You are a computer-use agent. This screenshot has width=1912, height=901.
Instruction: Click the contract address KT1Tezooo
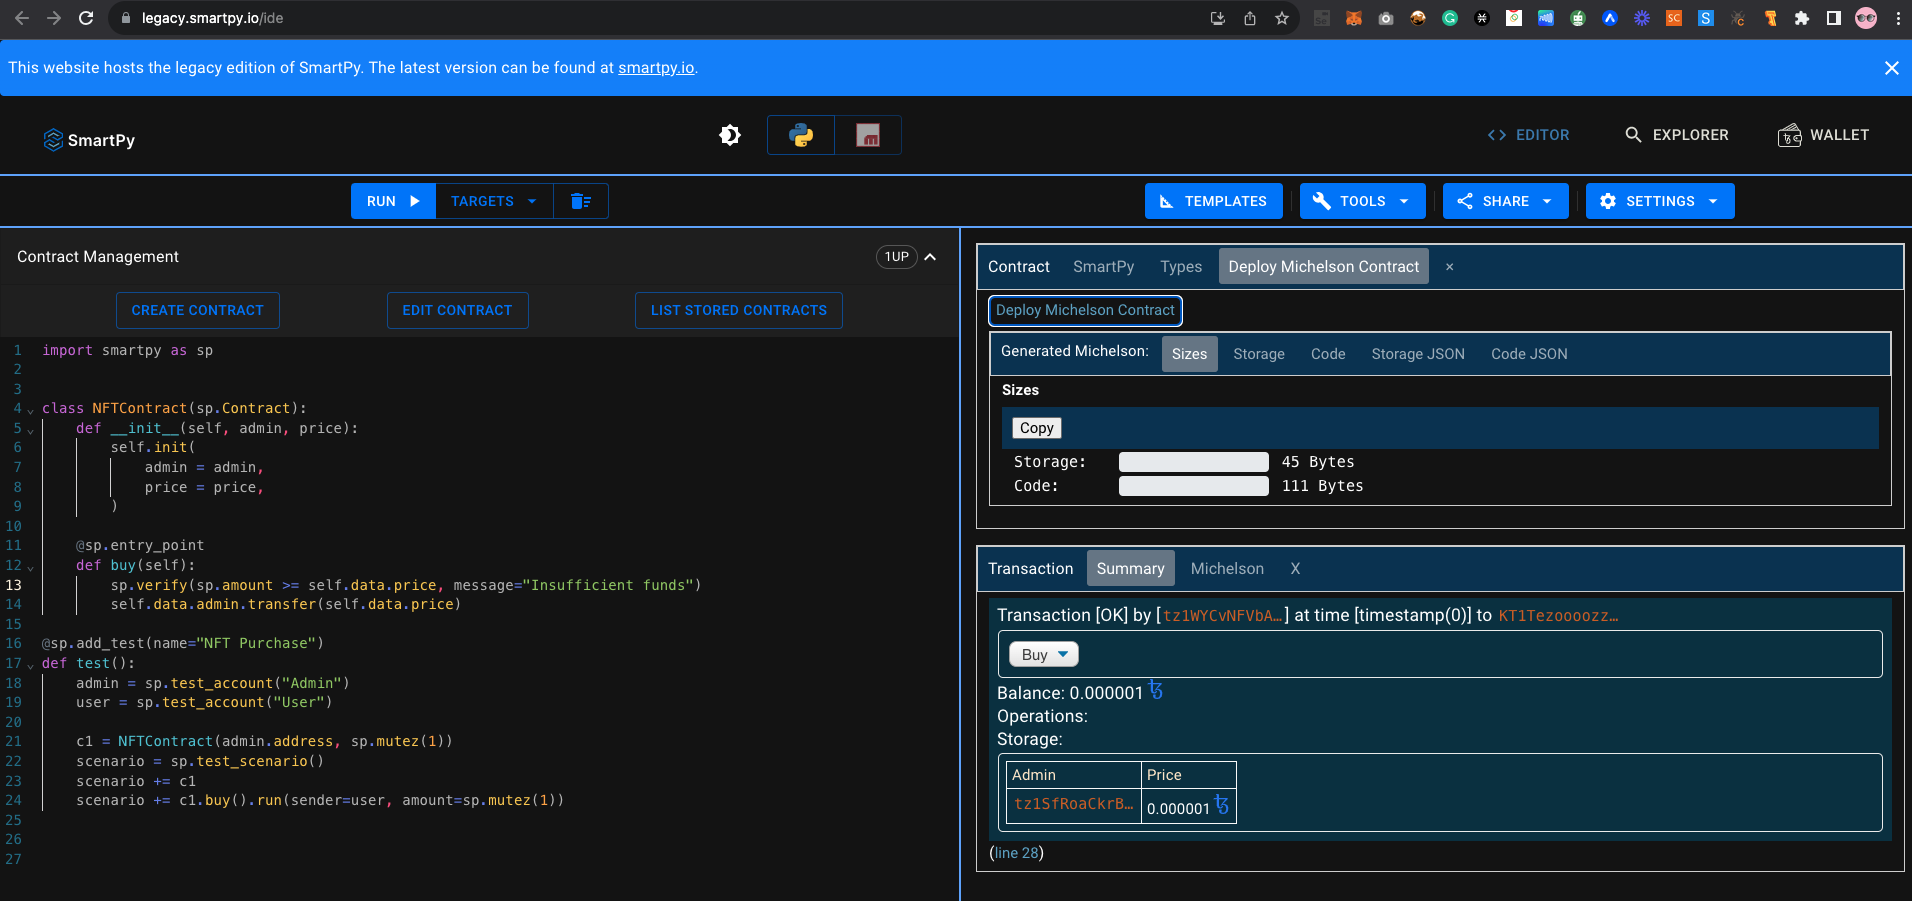pos(1558,616)
